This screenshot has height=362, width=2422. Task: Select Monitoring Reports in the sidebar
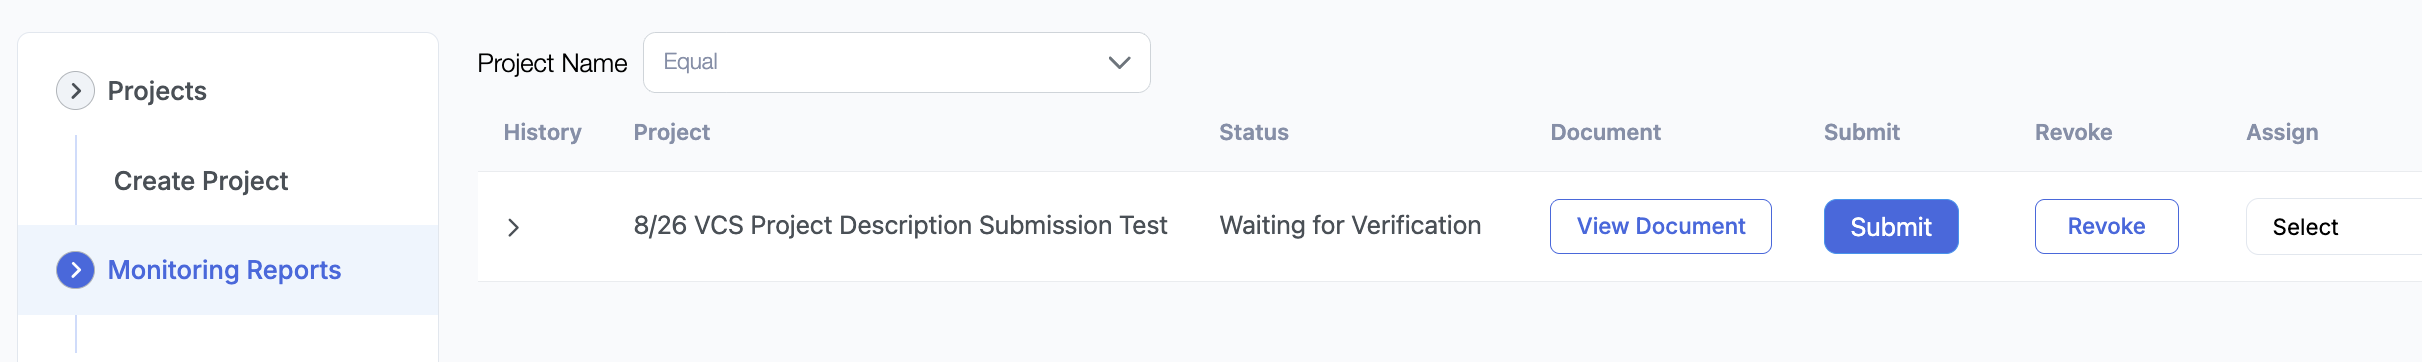click(224, 270)
